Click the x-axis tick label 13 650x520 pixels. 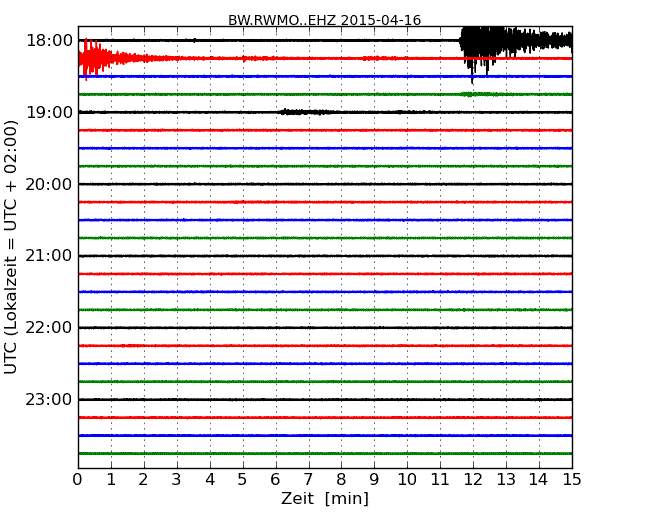[506, 480]
